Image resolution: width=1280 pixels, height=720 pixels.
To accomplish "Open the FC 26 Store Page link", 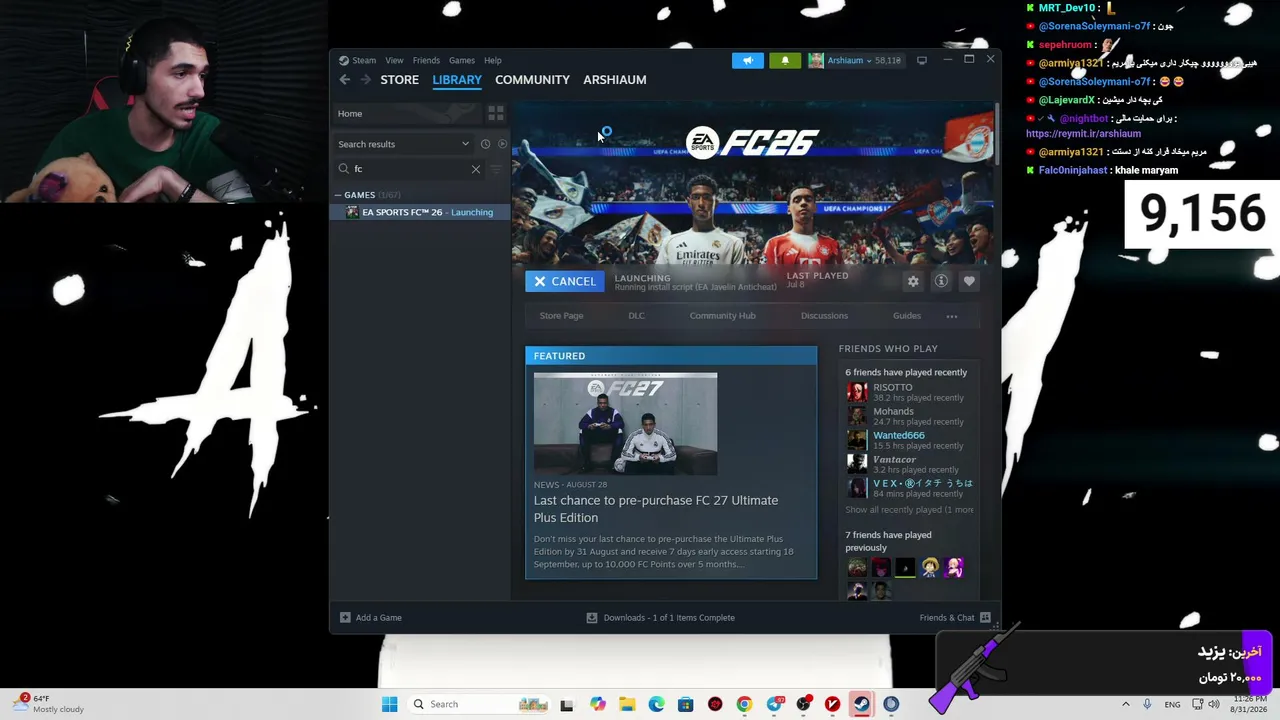I will click(x=561, y=316).
